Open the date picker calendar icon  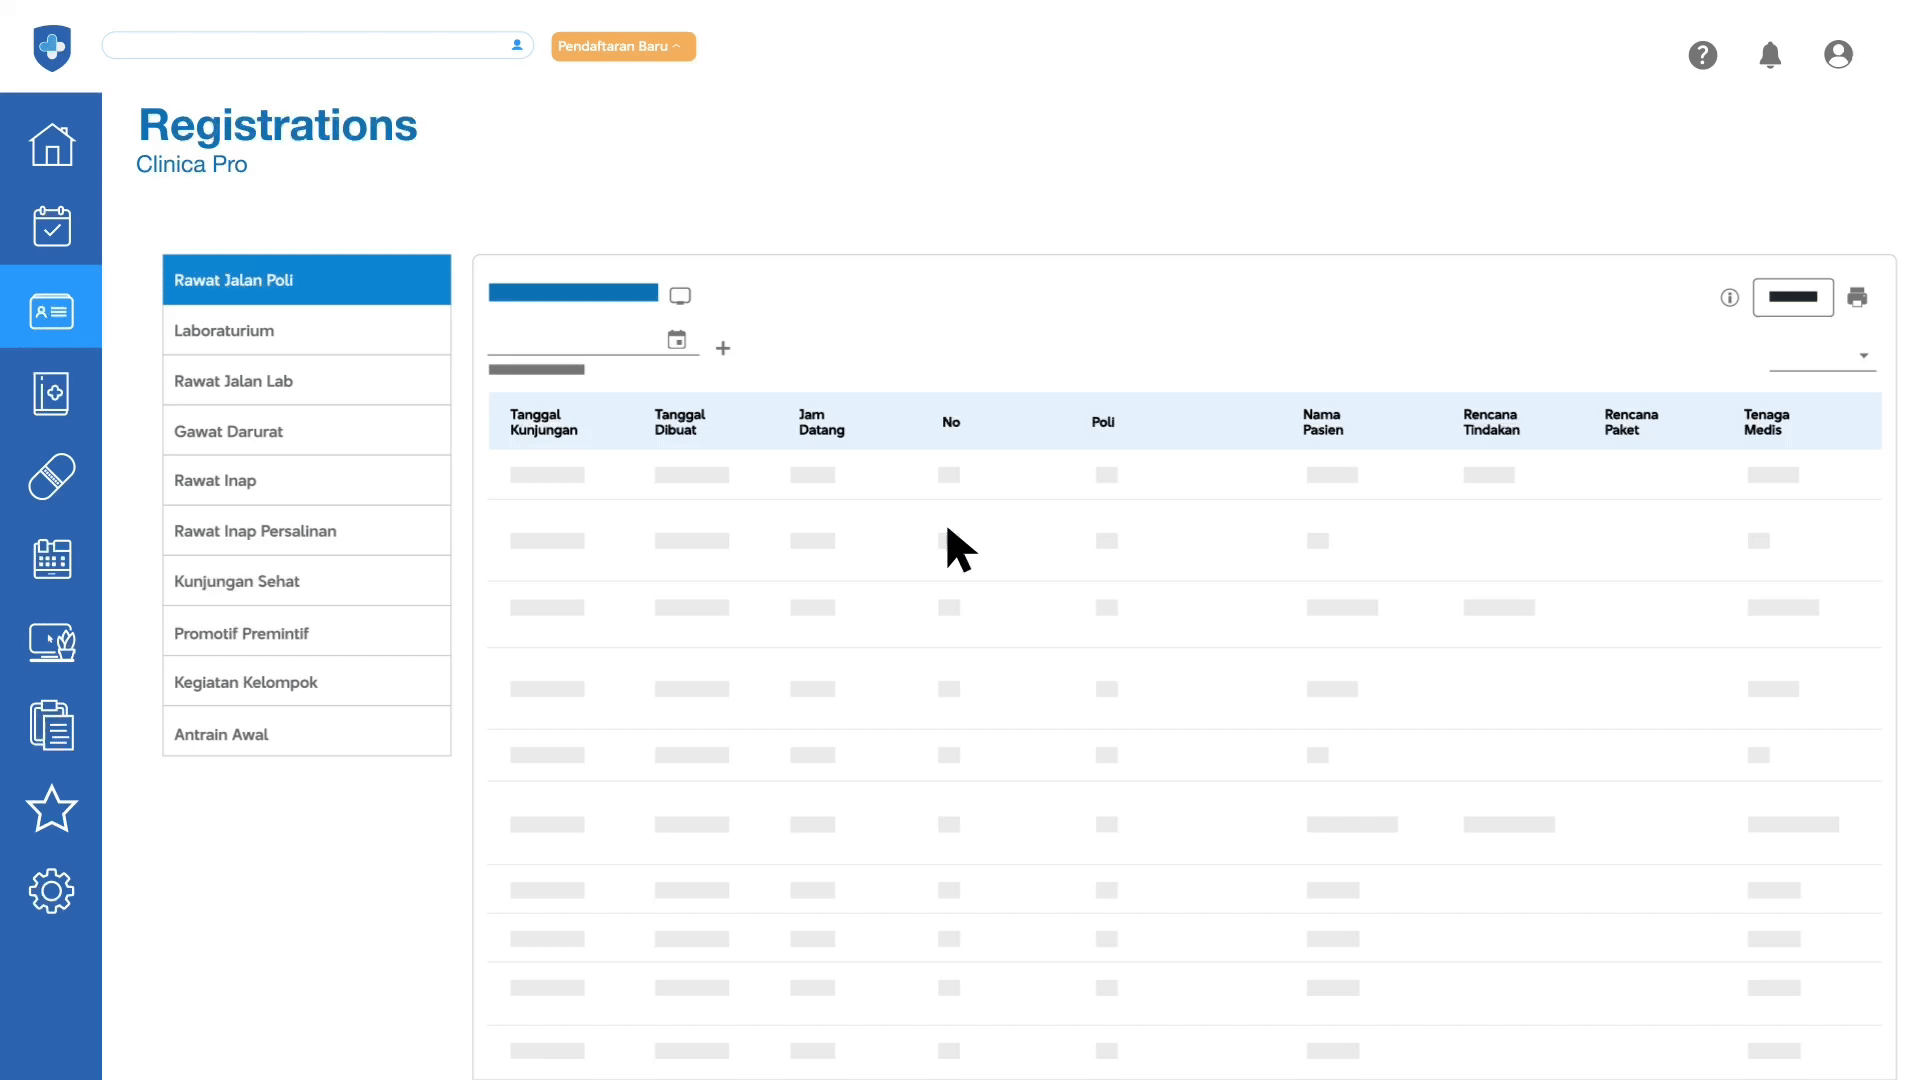point(677,340)
